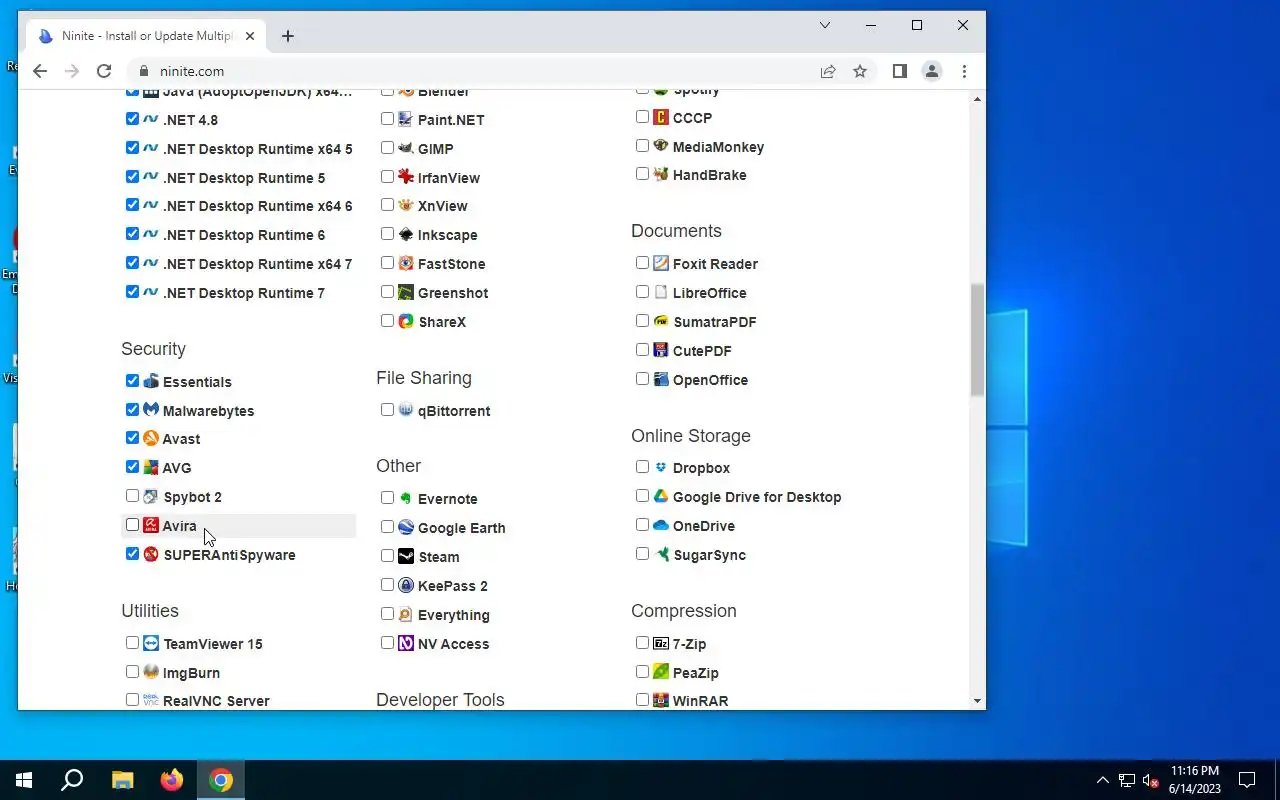Enable the SugarSync checkbox
The image size is (1280, 800).
642,554
